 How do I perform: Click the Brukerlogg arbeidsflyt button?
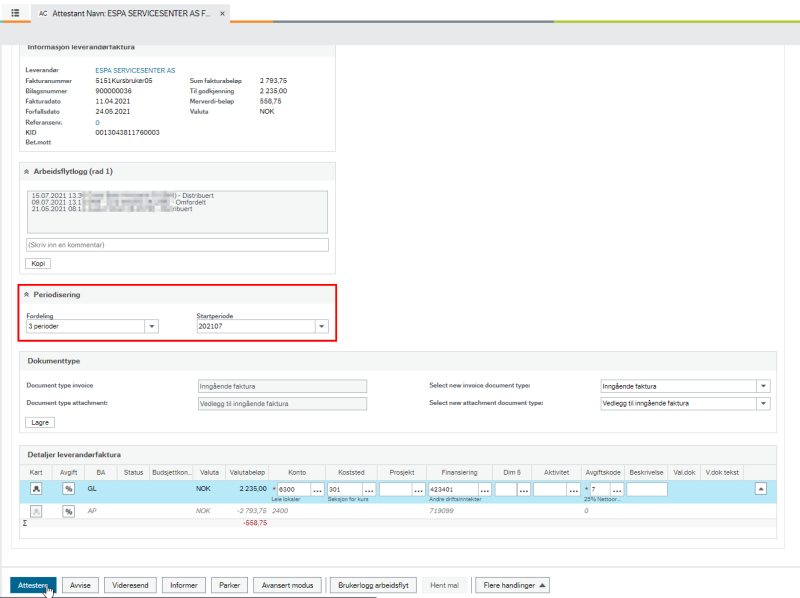373,585
